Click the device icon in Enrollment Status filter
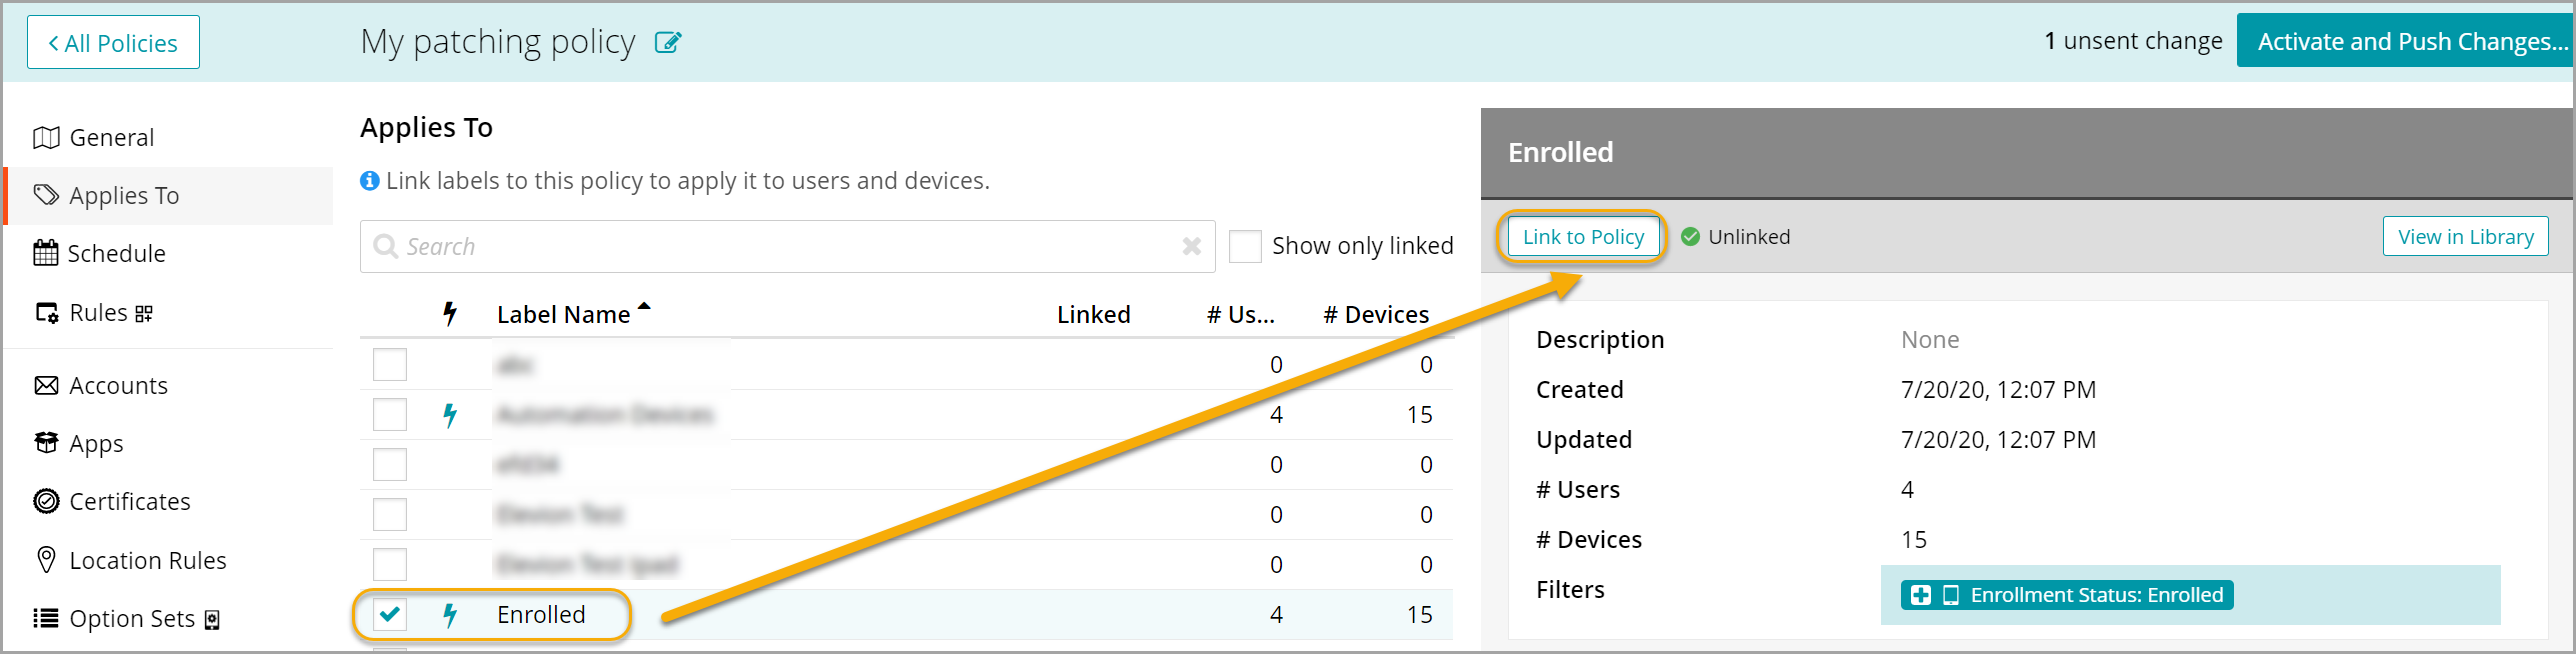2576x654 pixels. [x=1950, y=595]
